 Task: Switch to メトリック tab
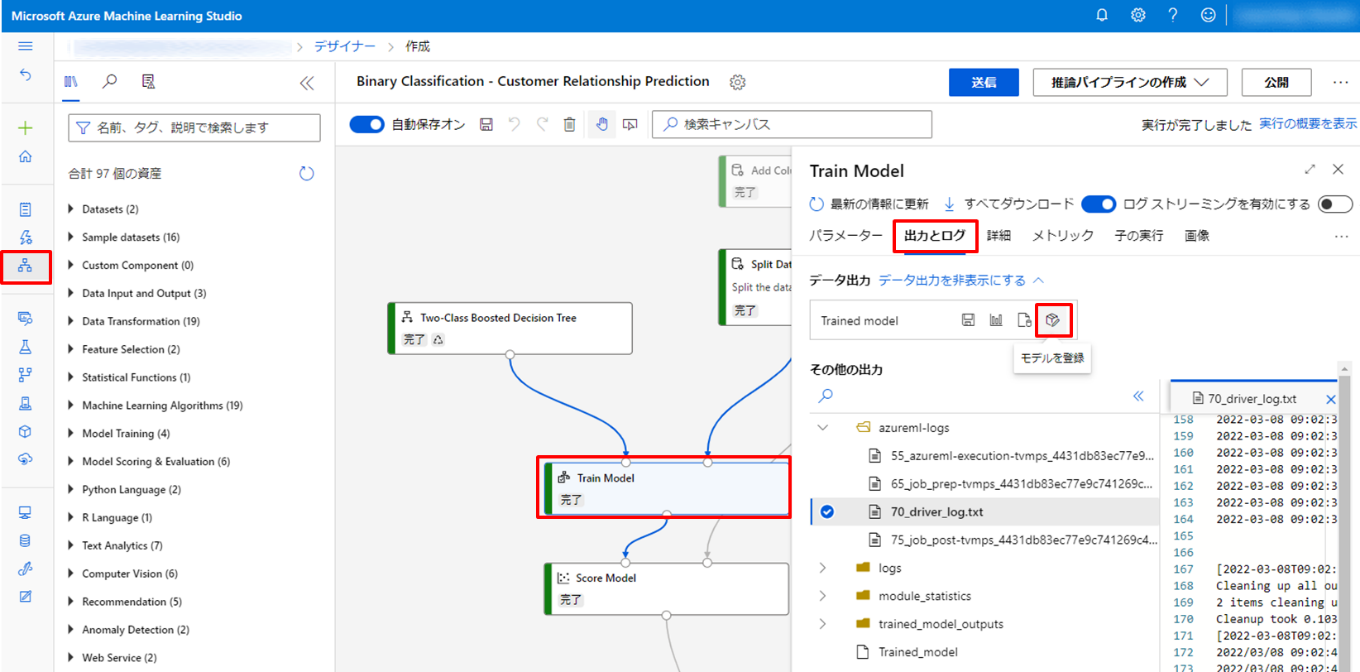pos(1063,236)
